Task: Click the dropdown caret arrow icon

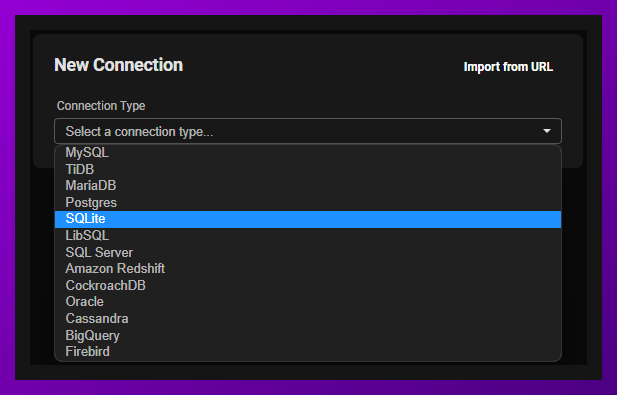Action: coord(547,131)
